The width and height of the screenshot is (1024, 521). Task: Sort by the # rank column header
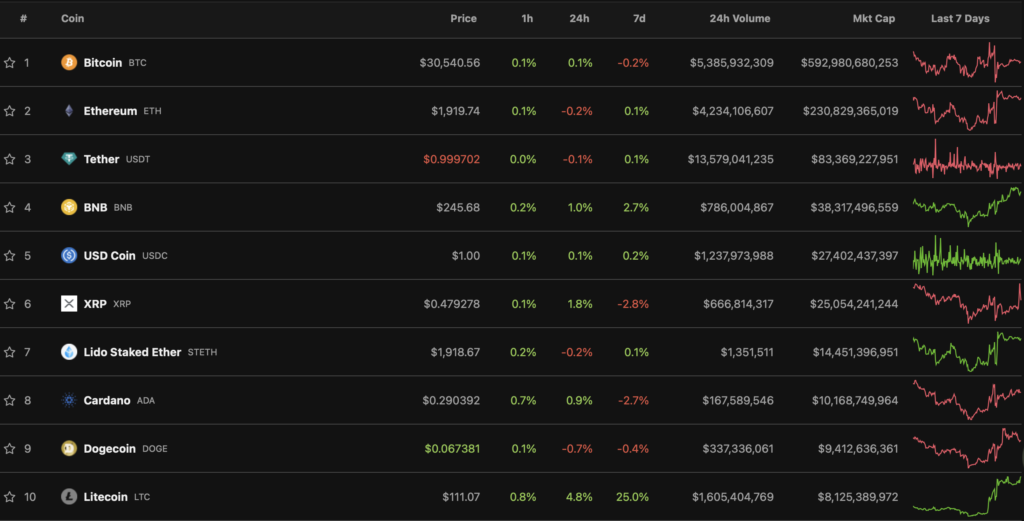pyautogui.click(x=24, y=18)
